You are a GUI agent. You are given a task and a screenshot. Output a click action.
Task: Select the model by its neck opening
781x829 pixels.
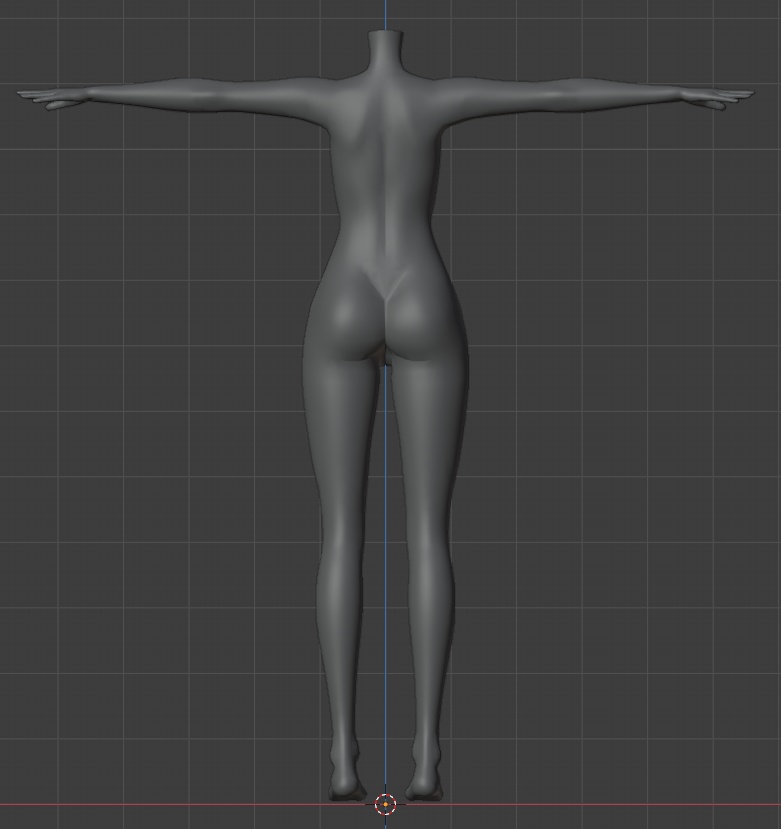[x=385, y=34]
